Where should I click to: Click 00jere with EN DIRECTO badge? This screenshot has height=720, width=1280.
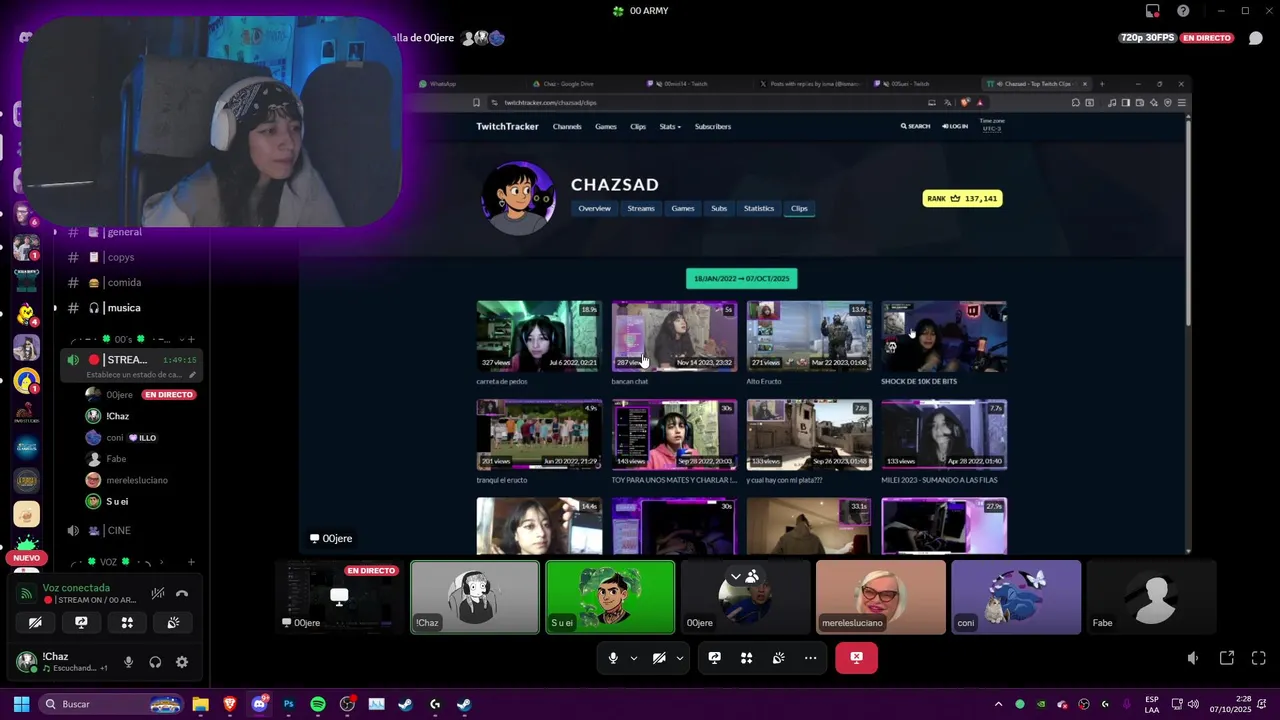tap(142, 394)
